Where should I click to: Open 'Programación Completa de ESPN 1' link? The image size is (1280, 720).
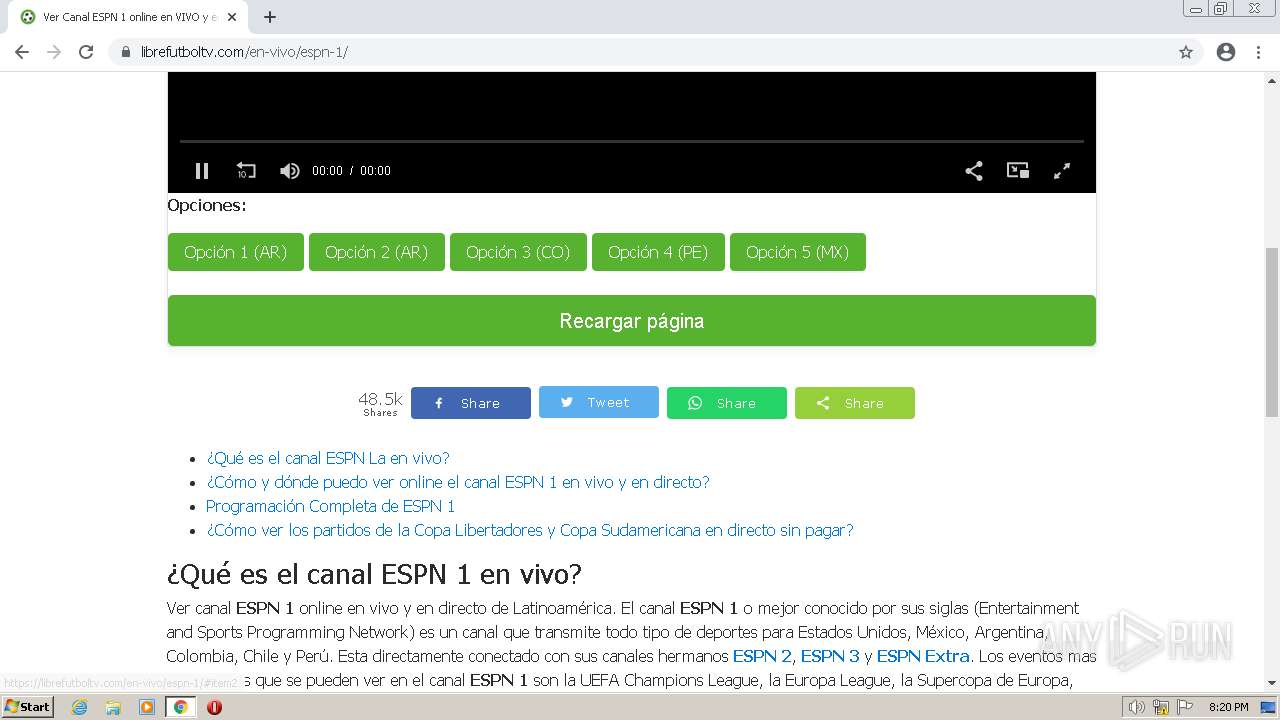tap(330, 506)
